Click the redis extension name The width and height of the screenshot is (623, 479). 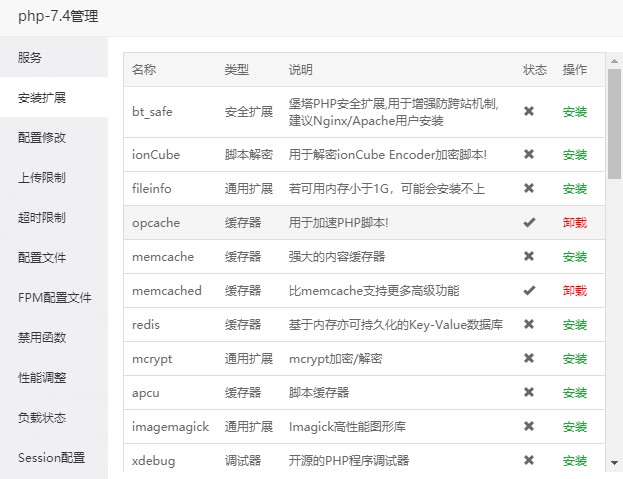pyautogui.click(x=146, y=325)
